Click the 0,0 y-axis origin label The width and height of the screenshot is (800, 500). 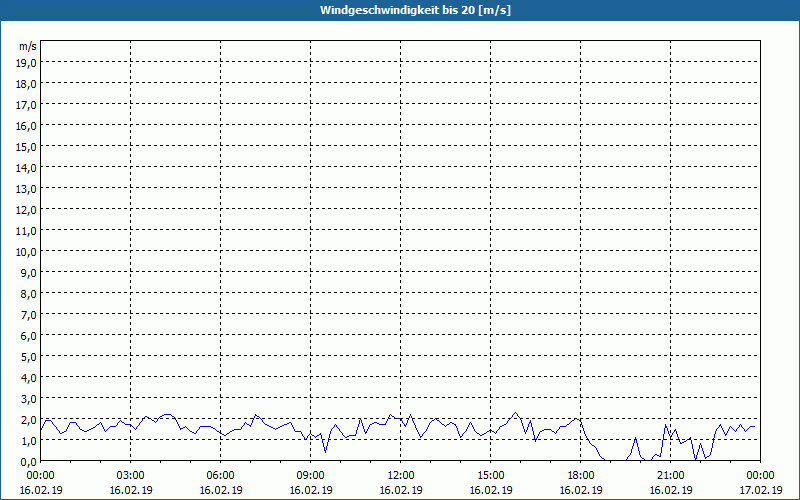pos(28,462)
